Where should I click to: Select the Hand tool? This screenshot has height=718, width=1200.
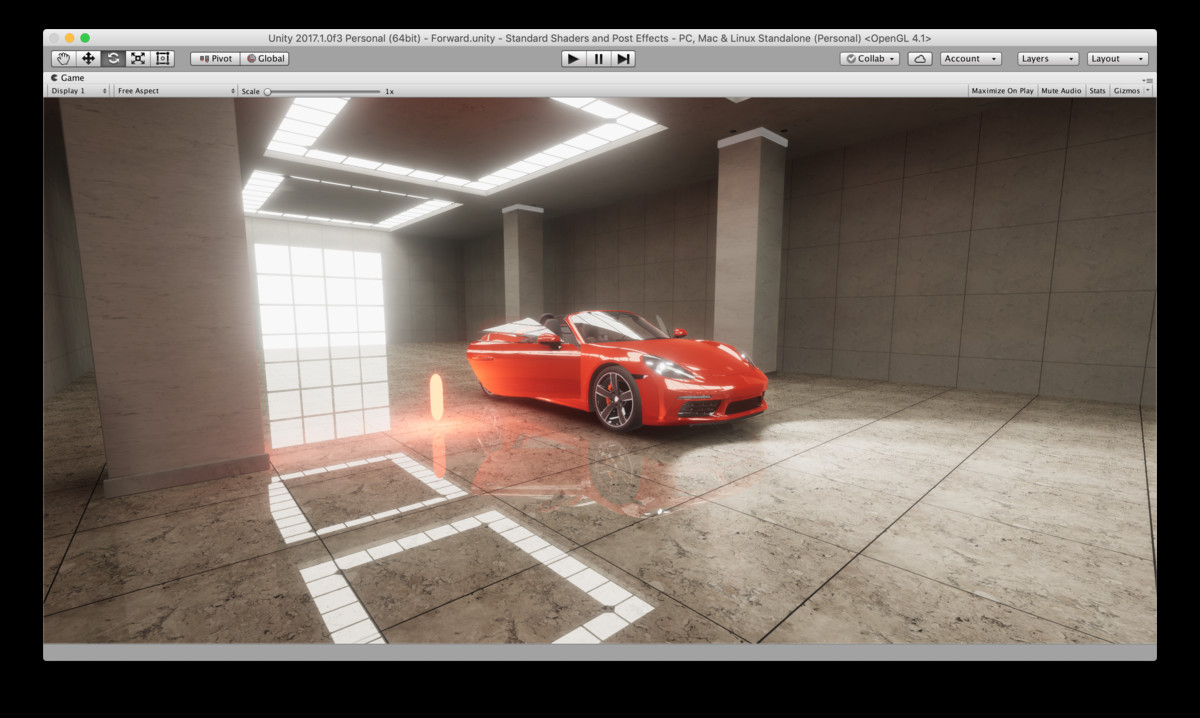(64, 59)
